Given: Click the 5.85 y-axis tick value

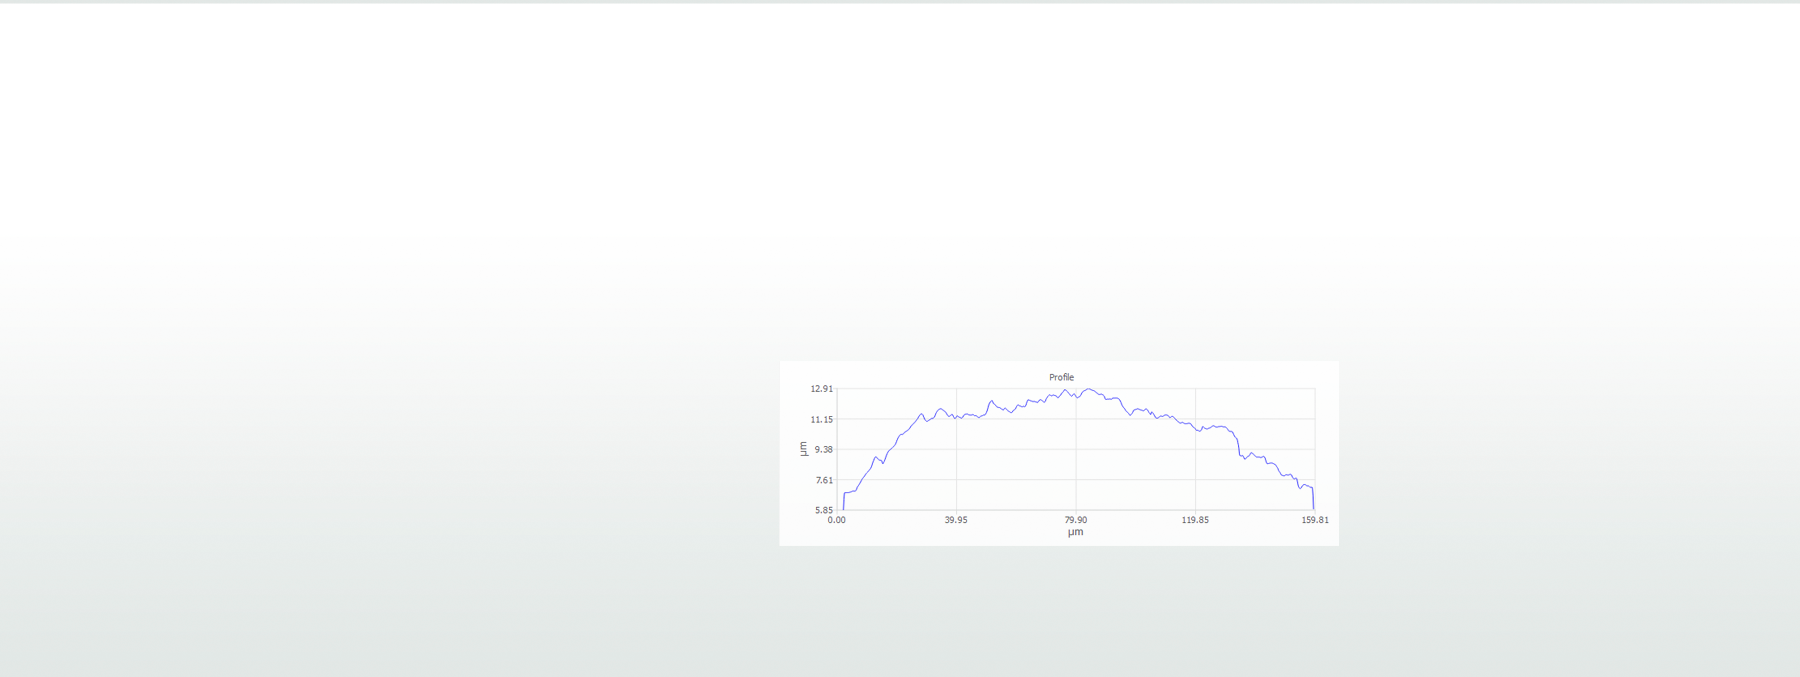Looking at the screenshot, I should coord(823,510).
